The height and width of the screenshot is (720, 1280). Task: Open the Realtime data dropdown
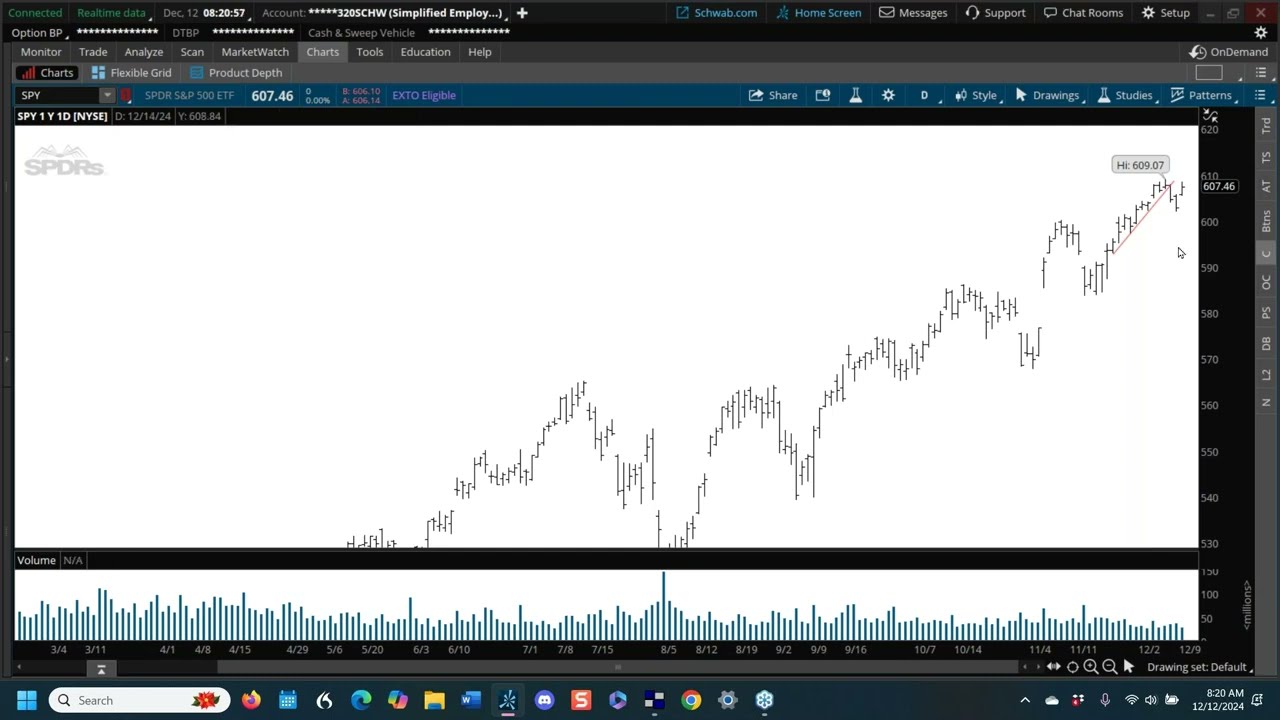[114, 13]
